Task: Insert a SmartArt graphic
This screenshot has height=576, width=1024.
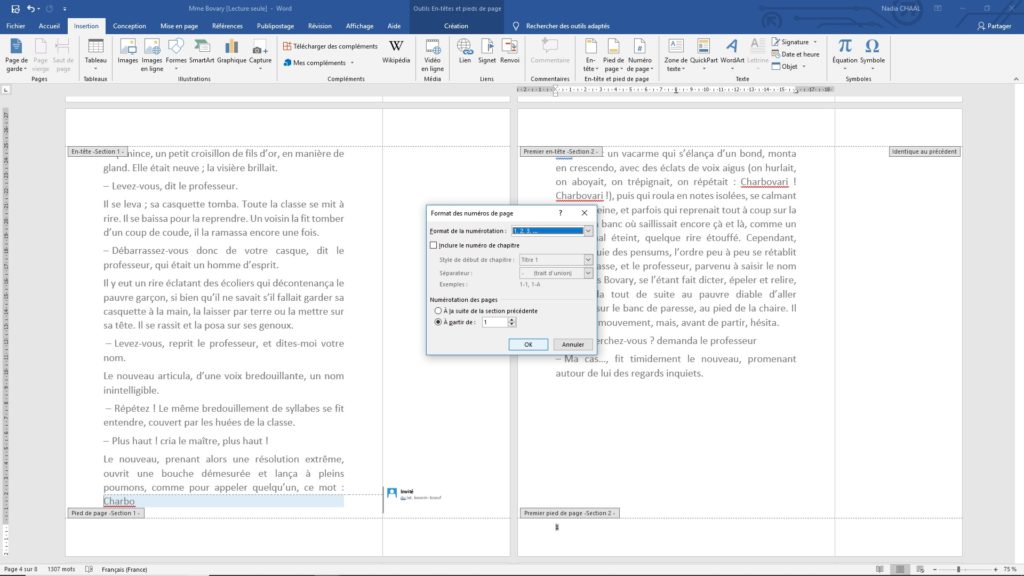Action: point(202,52)
